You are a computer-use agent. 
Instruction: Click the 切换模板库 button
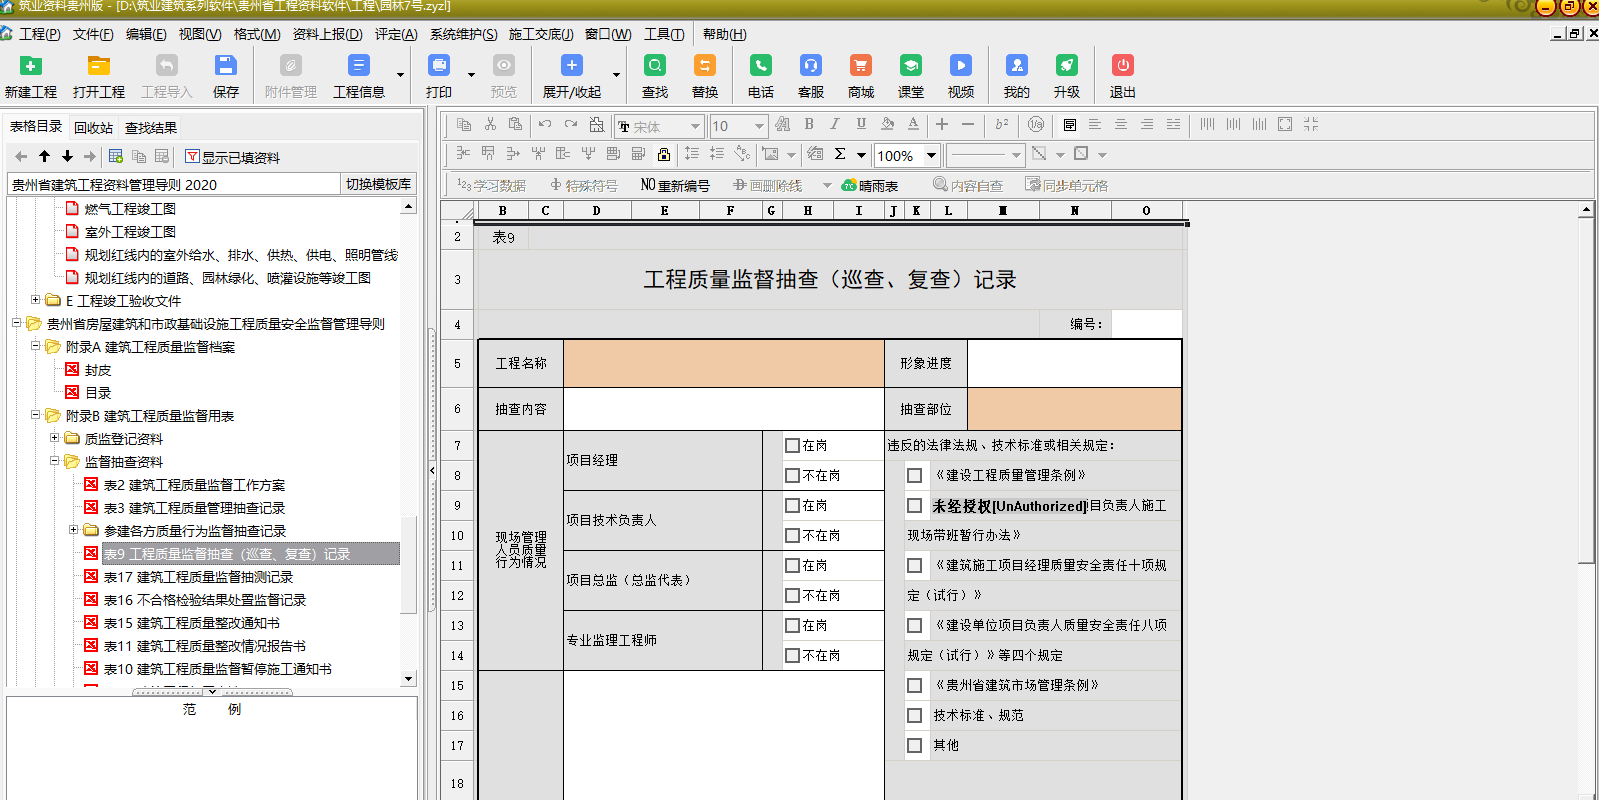[378, 184]
